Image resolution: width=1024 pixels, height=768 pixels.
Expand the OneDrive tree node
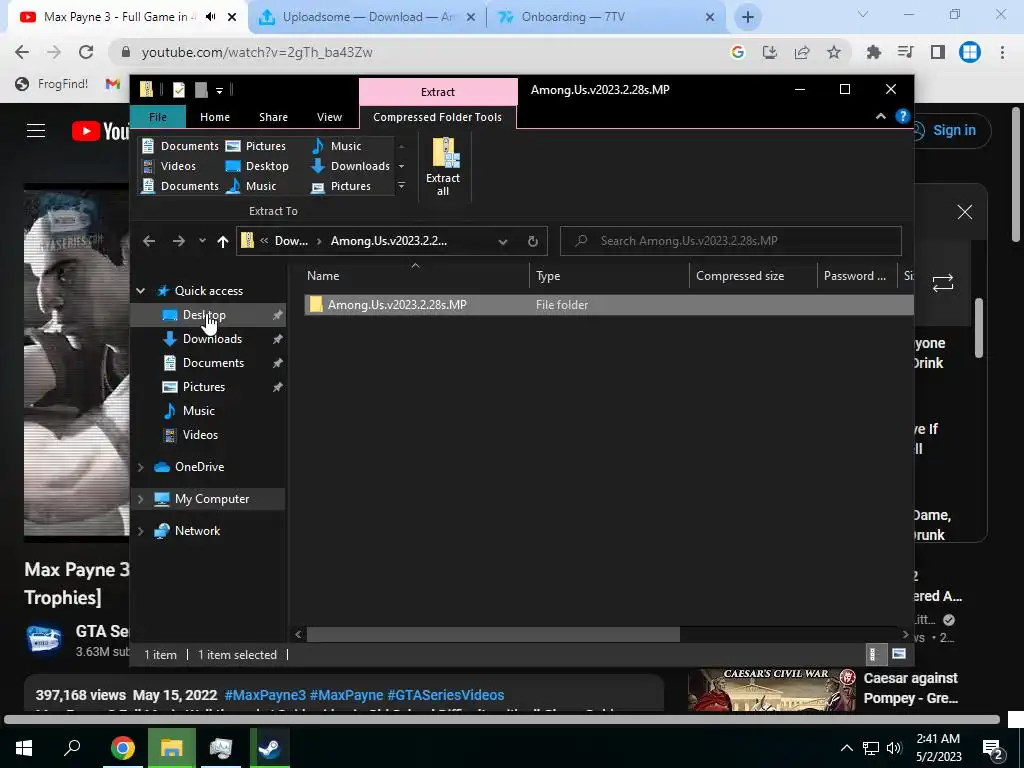[140, 467]
